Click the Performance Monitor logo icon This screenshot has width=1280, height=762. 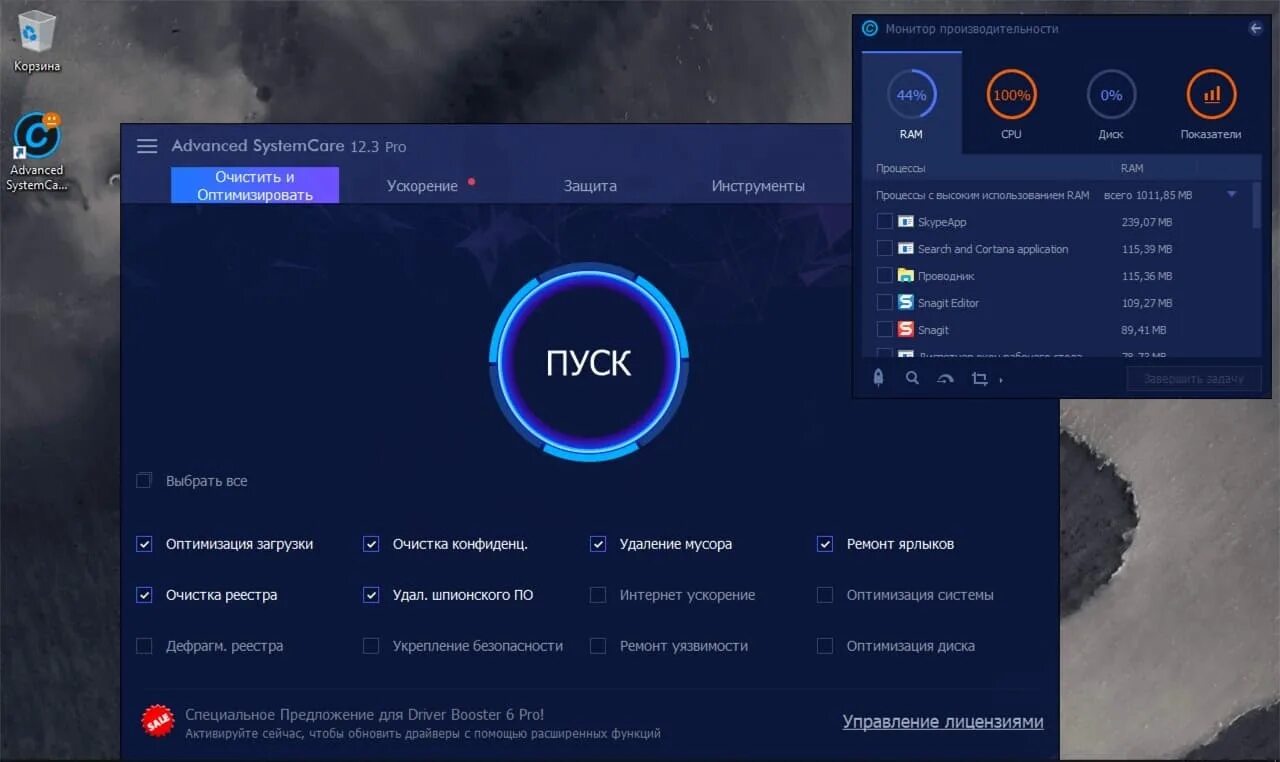tap(870, 29)
